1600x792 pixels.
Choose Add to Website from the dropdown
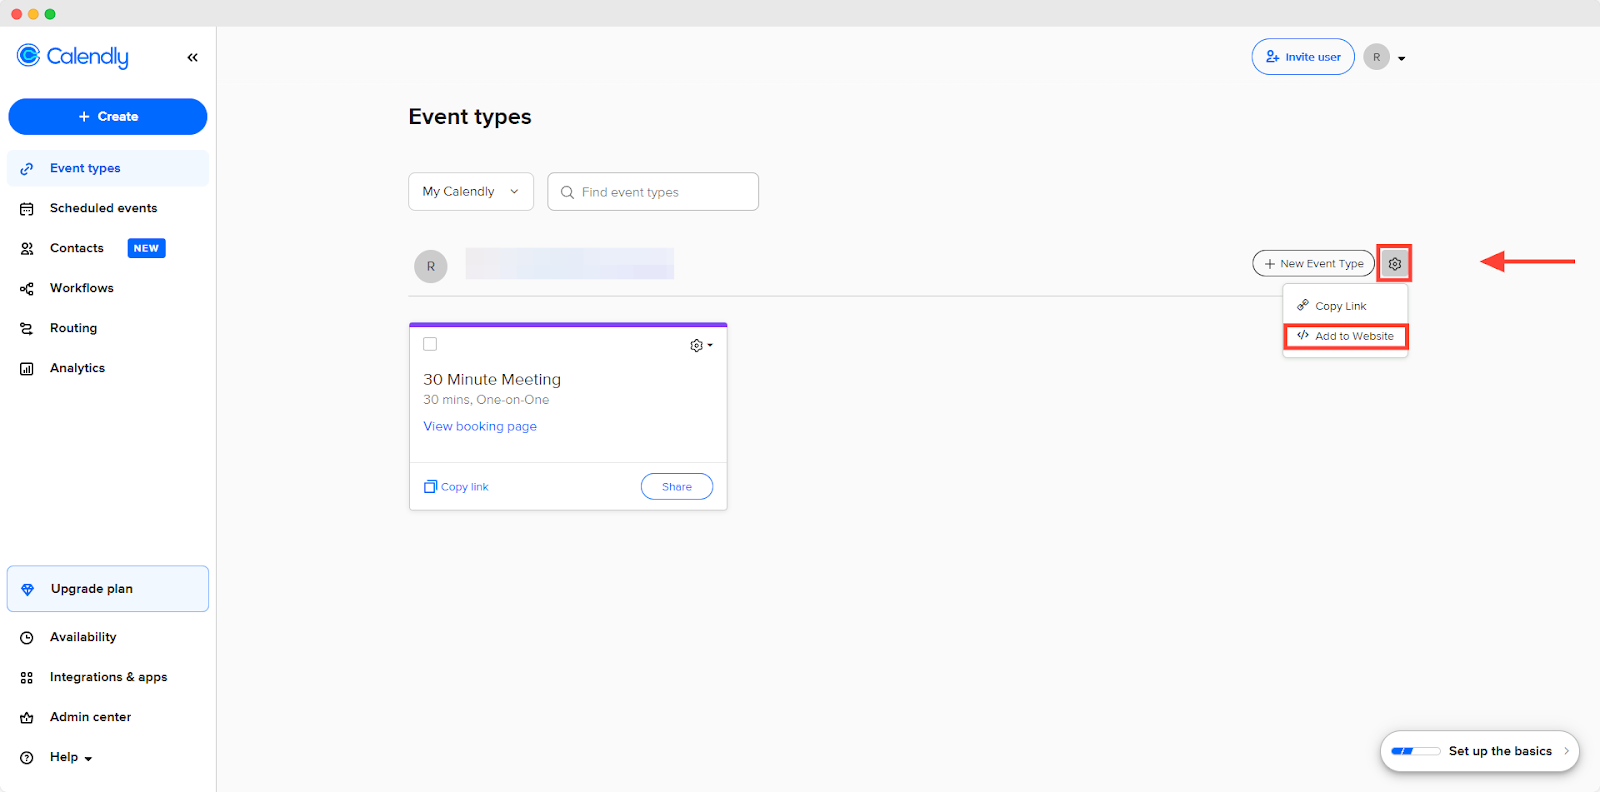coord(1345,336)
